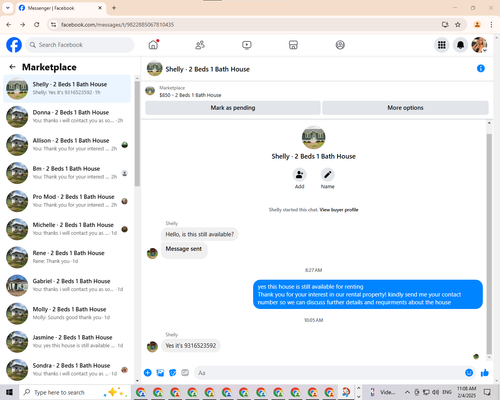The image size is (500, 400).
Task: Open Donna 2 Beds 1 Bath House chat
Action: pos(67,116)
